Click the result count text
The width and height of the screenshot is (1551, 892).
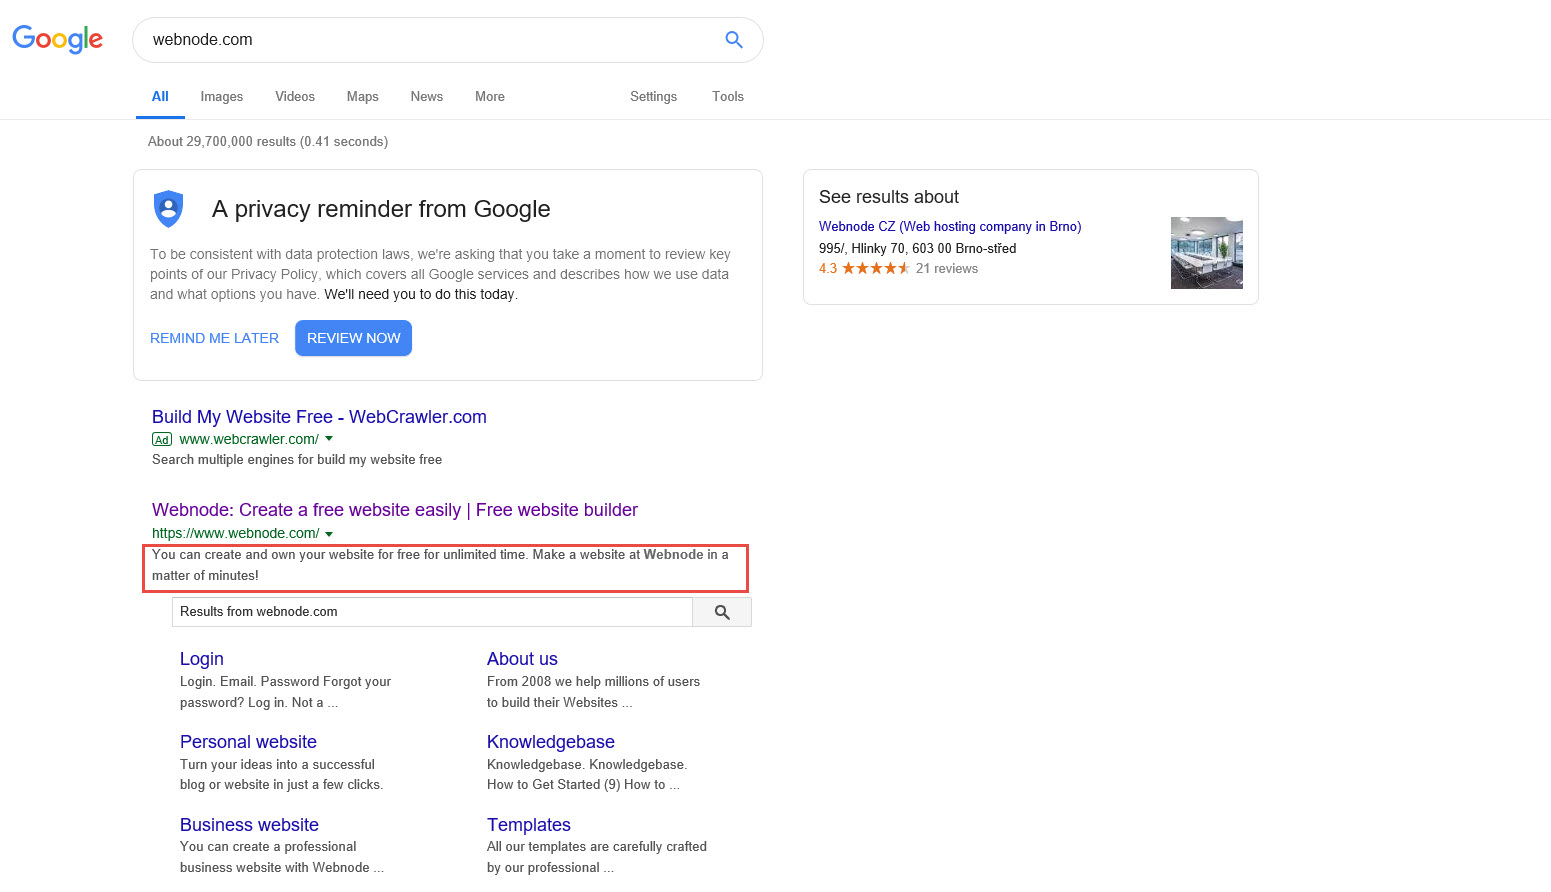pos(268,142)
